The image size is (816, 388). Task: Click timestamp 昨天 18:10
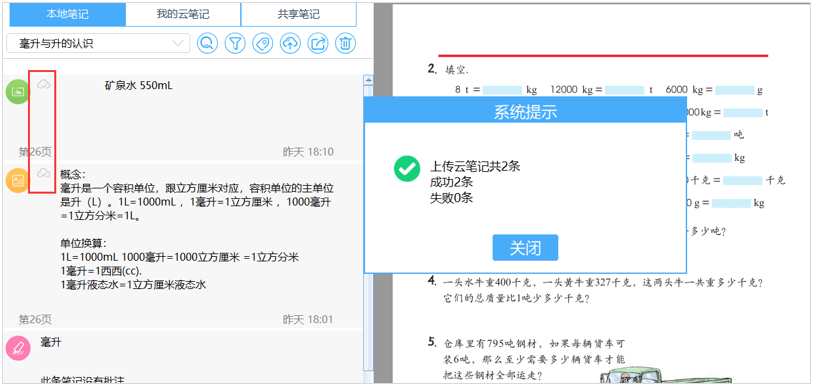(308, 152)
